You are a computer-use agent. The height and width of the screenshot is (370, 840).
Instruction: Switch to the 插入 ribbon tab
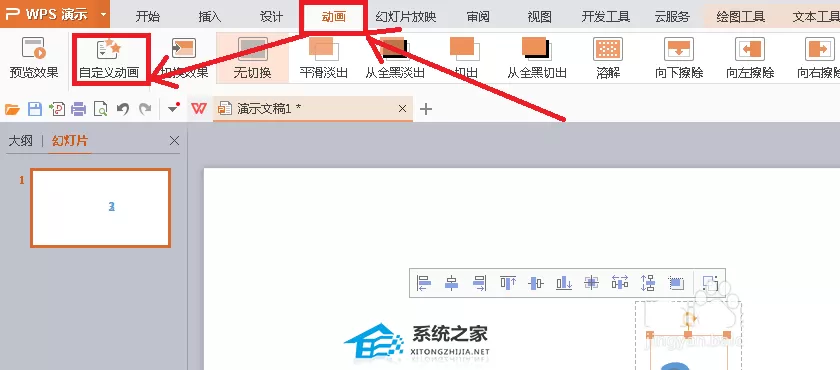tap(209, 17)
